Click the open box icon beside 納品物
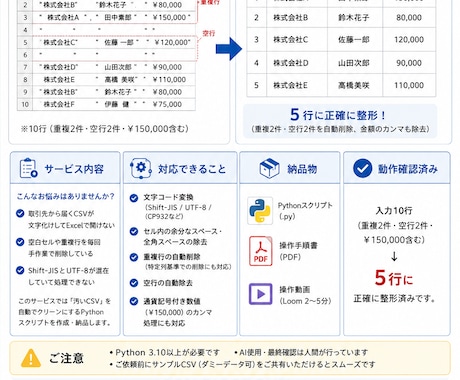The image size is (460, 380). [x=269, y=168]
